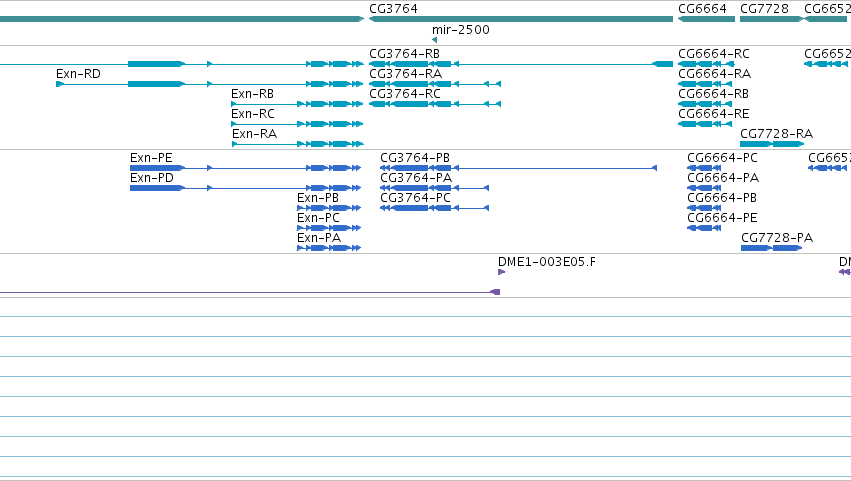Click the CG7728-PA protein feature bar
The width and height of the screenshot is (851, 481).
point(771,248)
